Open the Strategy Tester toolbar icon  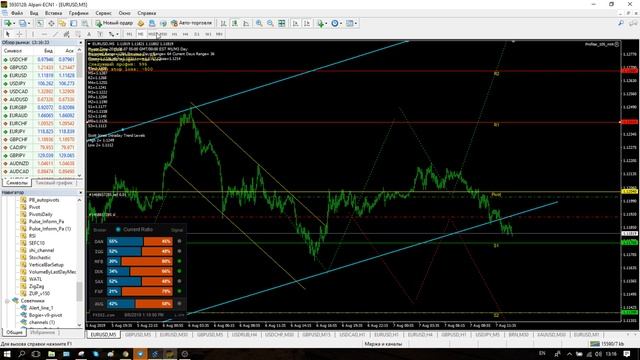point(85,23)
